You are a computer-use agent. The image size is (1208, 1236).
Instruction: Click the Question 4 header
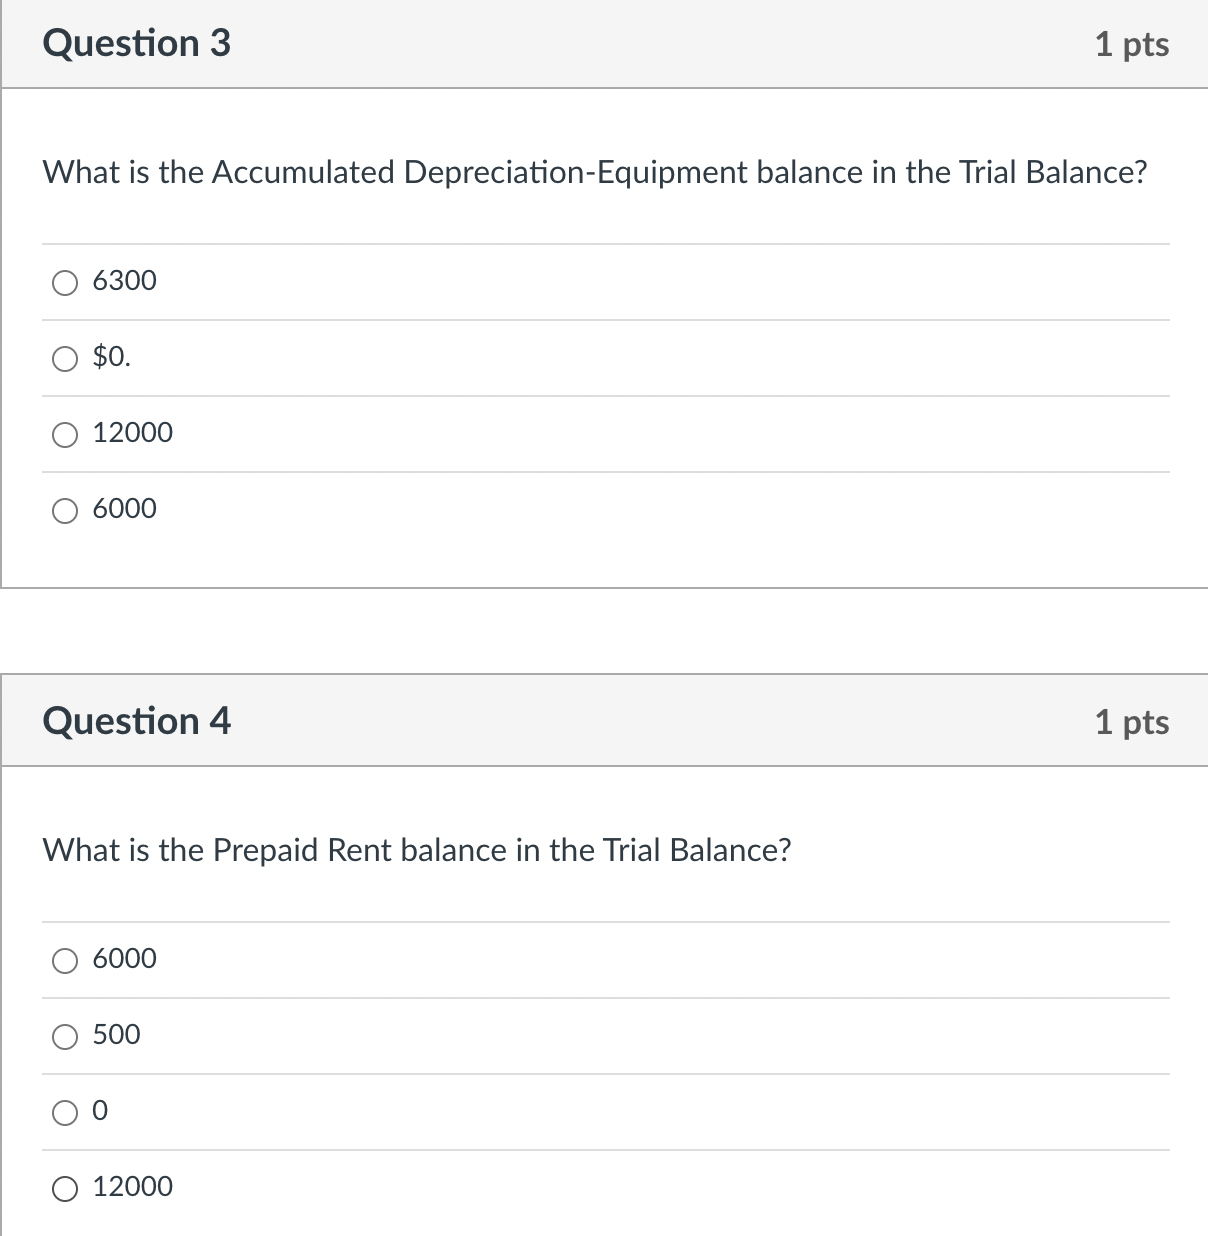coord(137,720)
